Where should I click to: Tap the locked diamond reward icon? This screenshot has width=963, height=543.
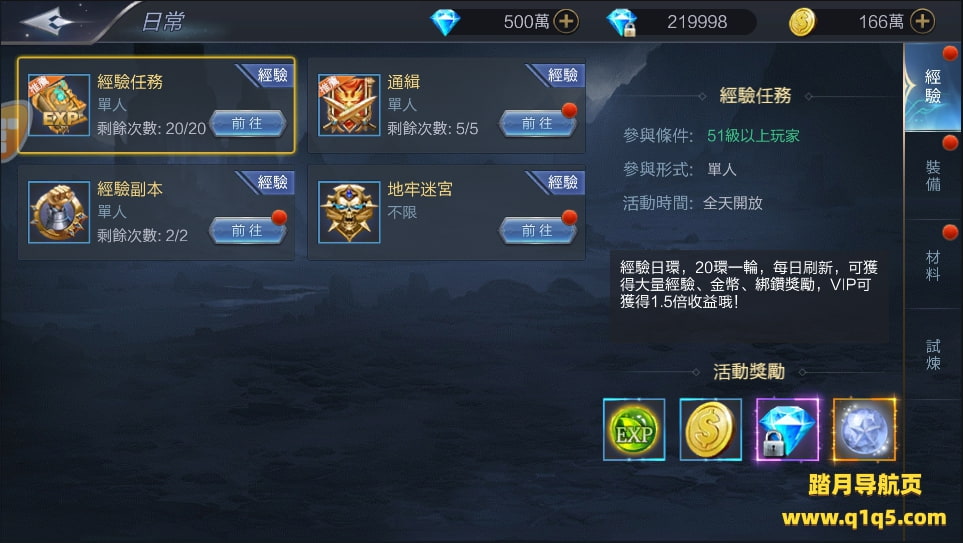click(x=787, y=429)
